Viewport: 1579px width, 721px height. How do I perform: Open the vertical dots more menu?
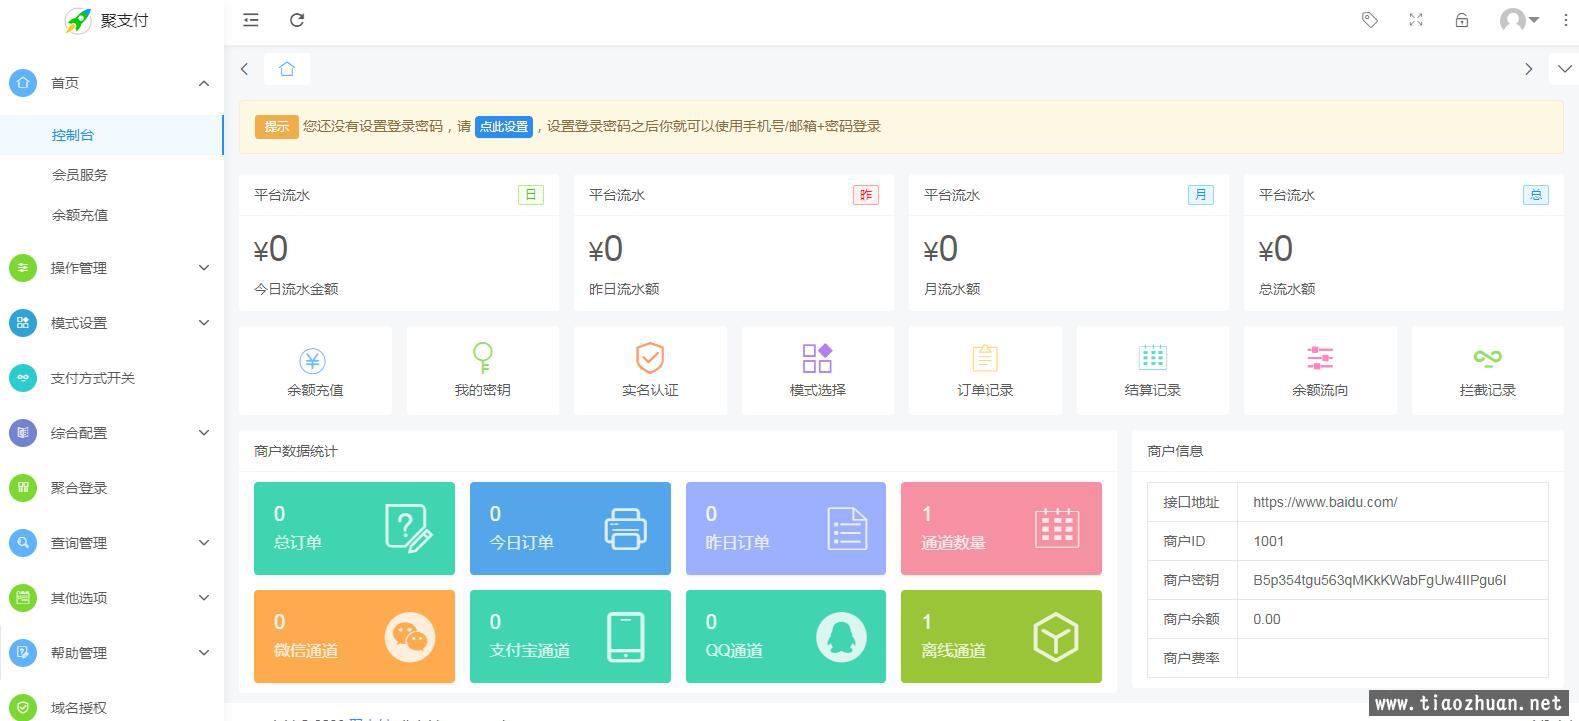click(1565, 20)
